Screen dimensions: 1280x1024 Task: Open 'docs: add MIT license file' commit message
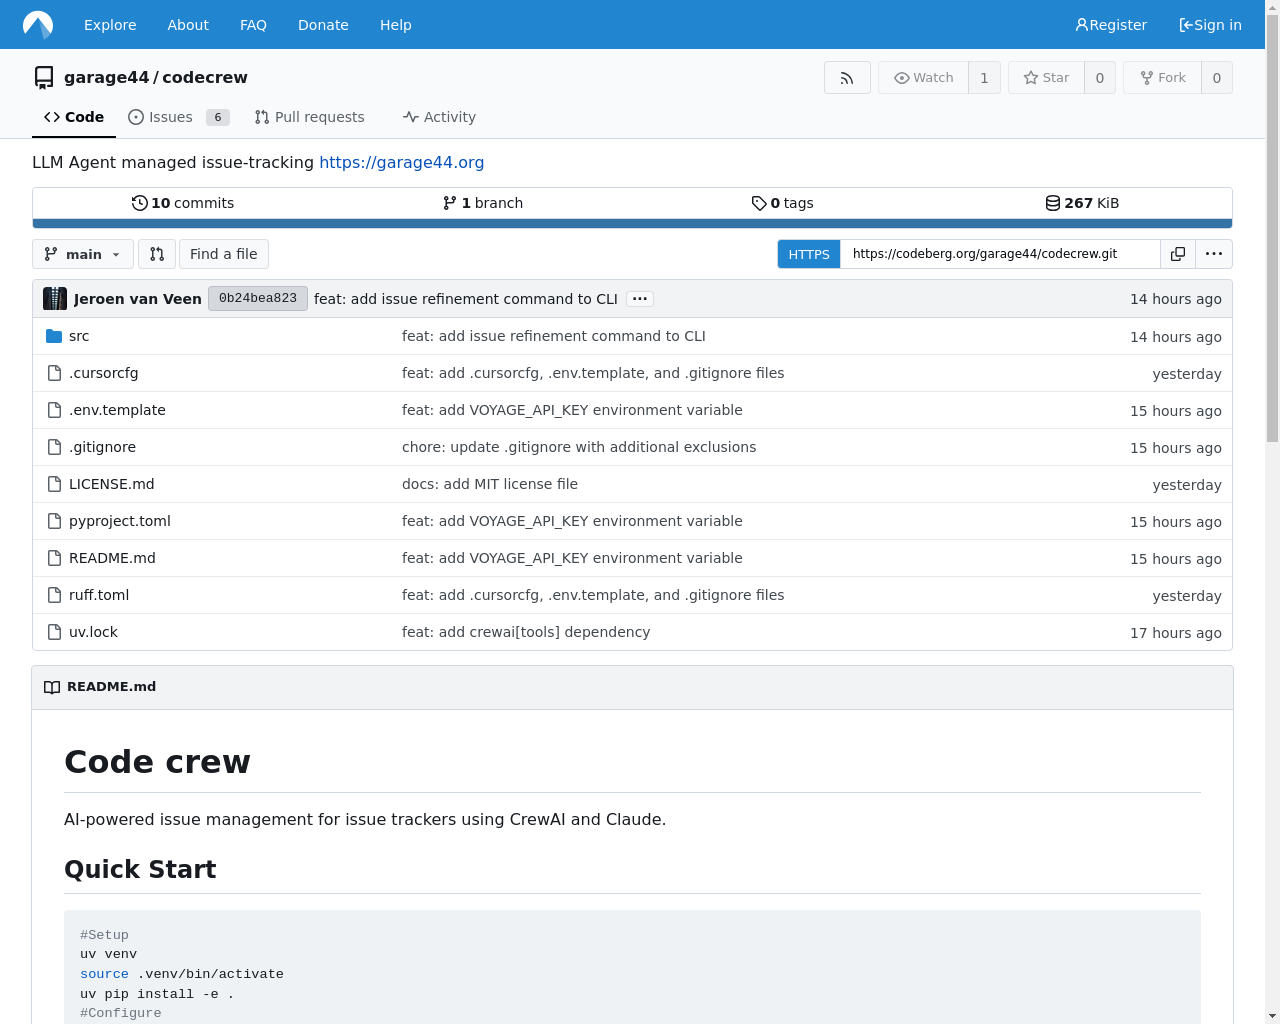click(x=490, y=484)
